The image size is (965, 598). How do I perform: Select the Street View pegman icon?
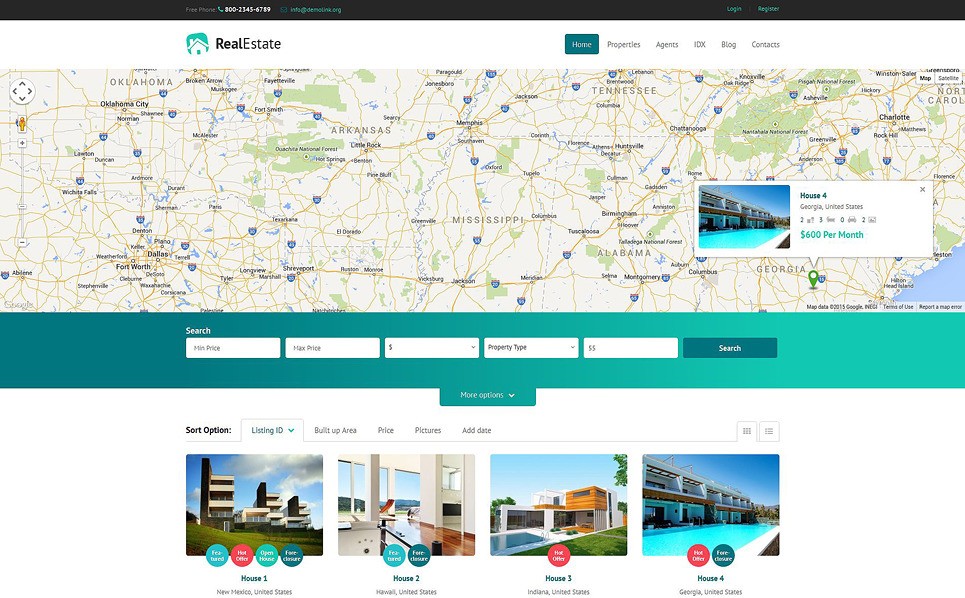click(22, 124)
